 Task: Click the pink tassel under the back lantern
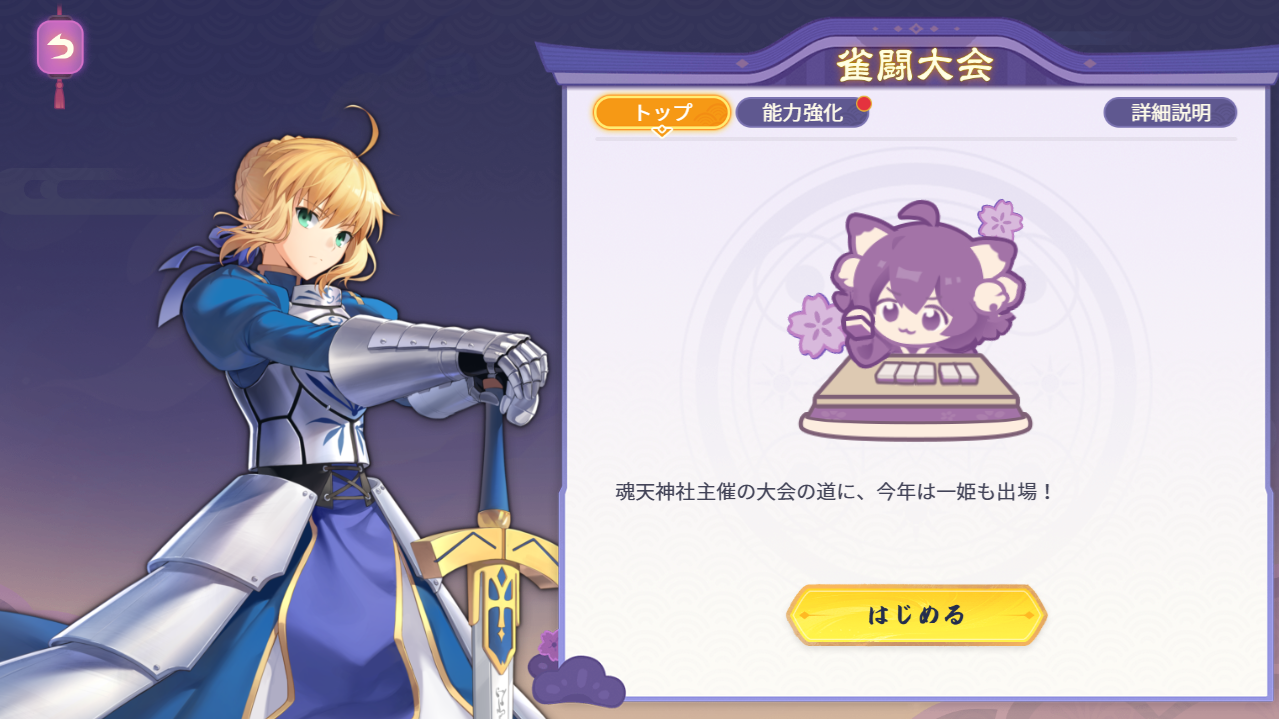tap(60, 92)
